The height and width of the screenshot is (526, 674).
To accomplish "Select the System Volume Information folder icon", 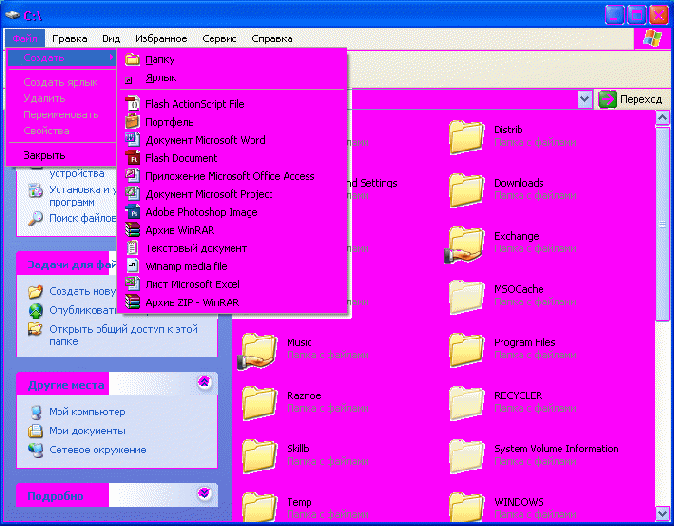I will [466, 456].
